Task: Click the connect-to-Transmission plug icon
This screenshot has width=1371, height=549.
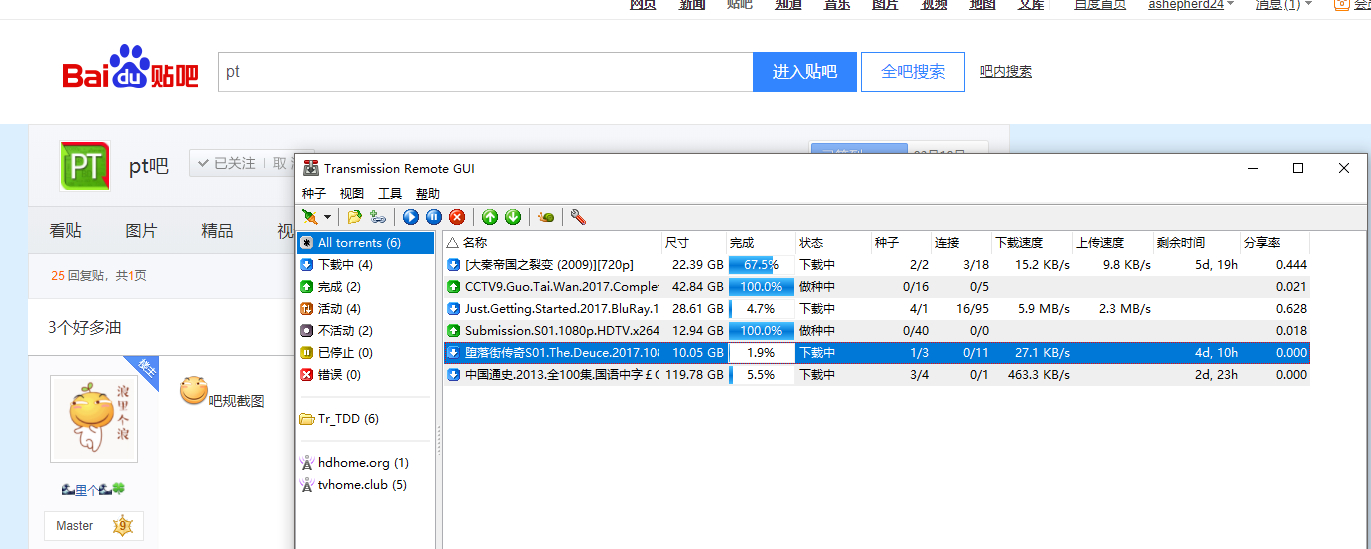Action: click(311, 216)
